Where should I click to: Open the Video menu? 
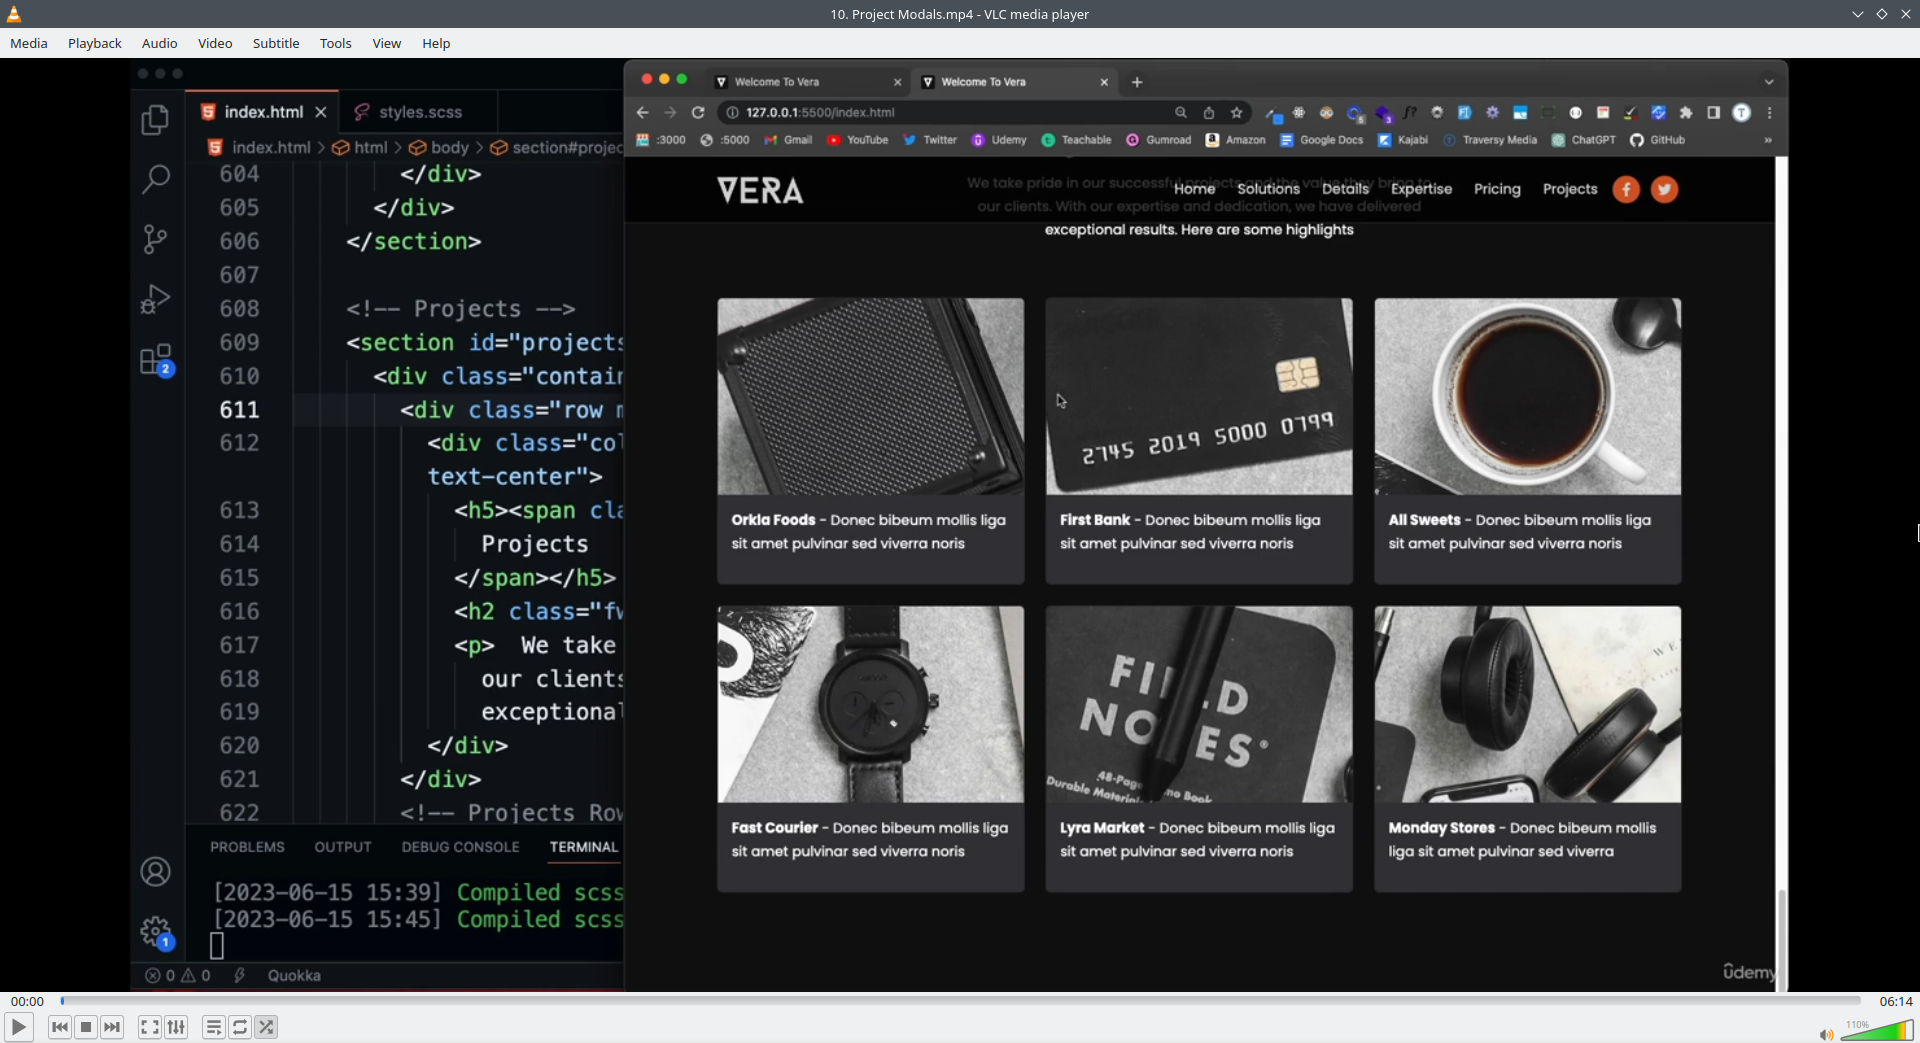tap(215, 43)
